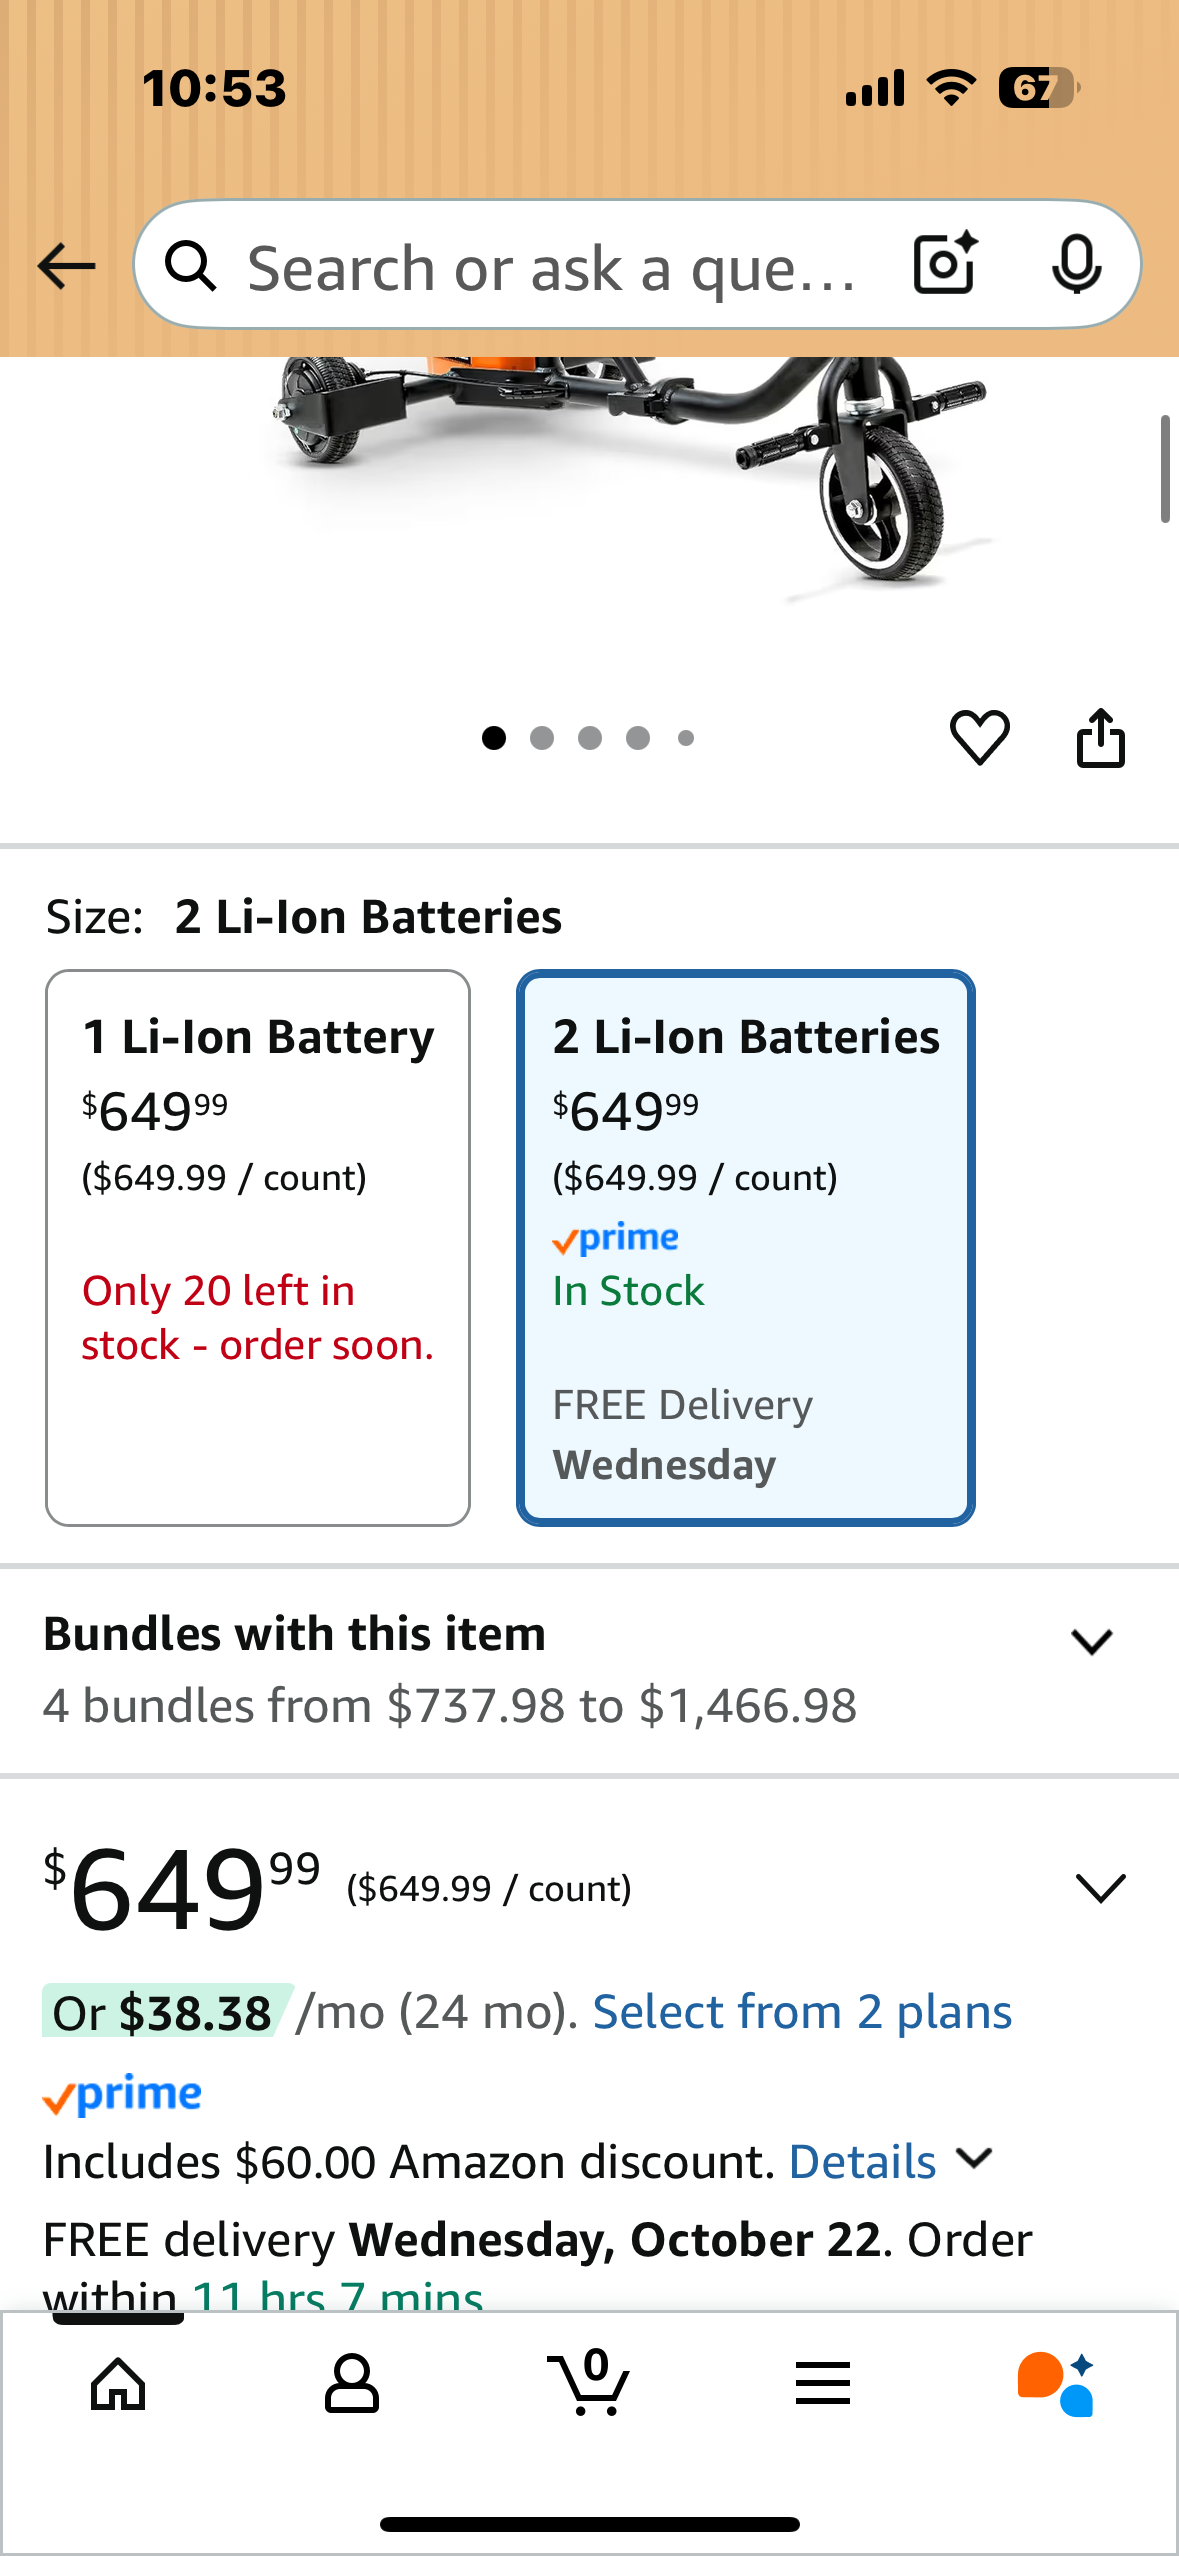Click the Search or ask a question field

coord(550,268)
